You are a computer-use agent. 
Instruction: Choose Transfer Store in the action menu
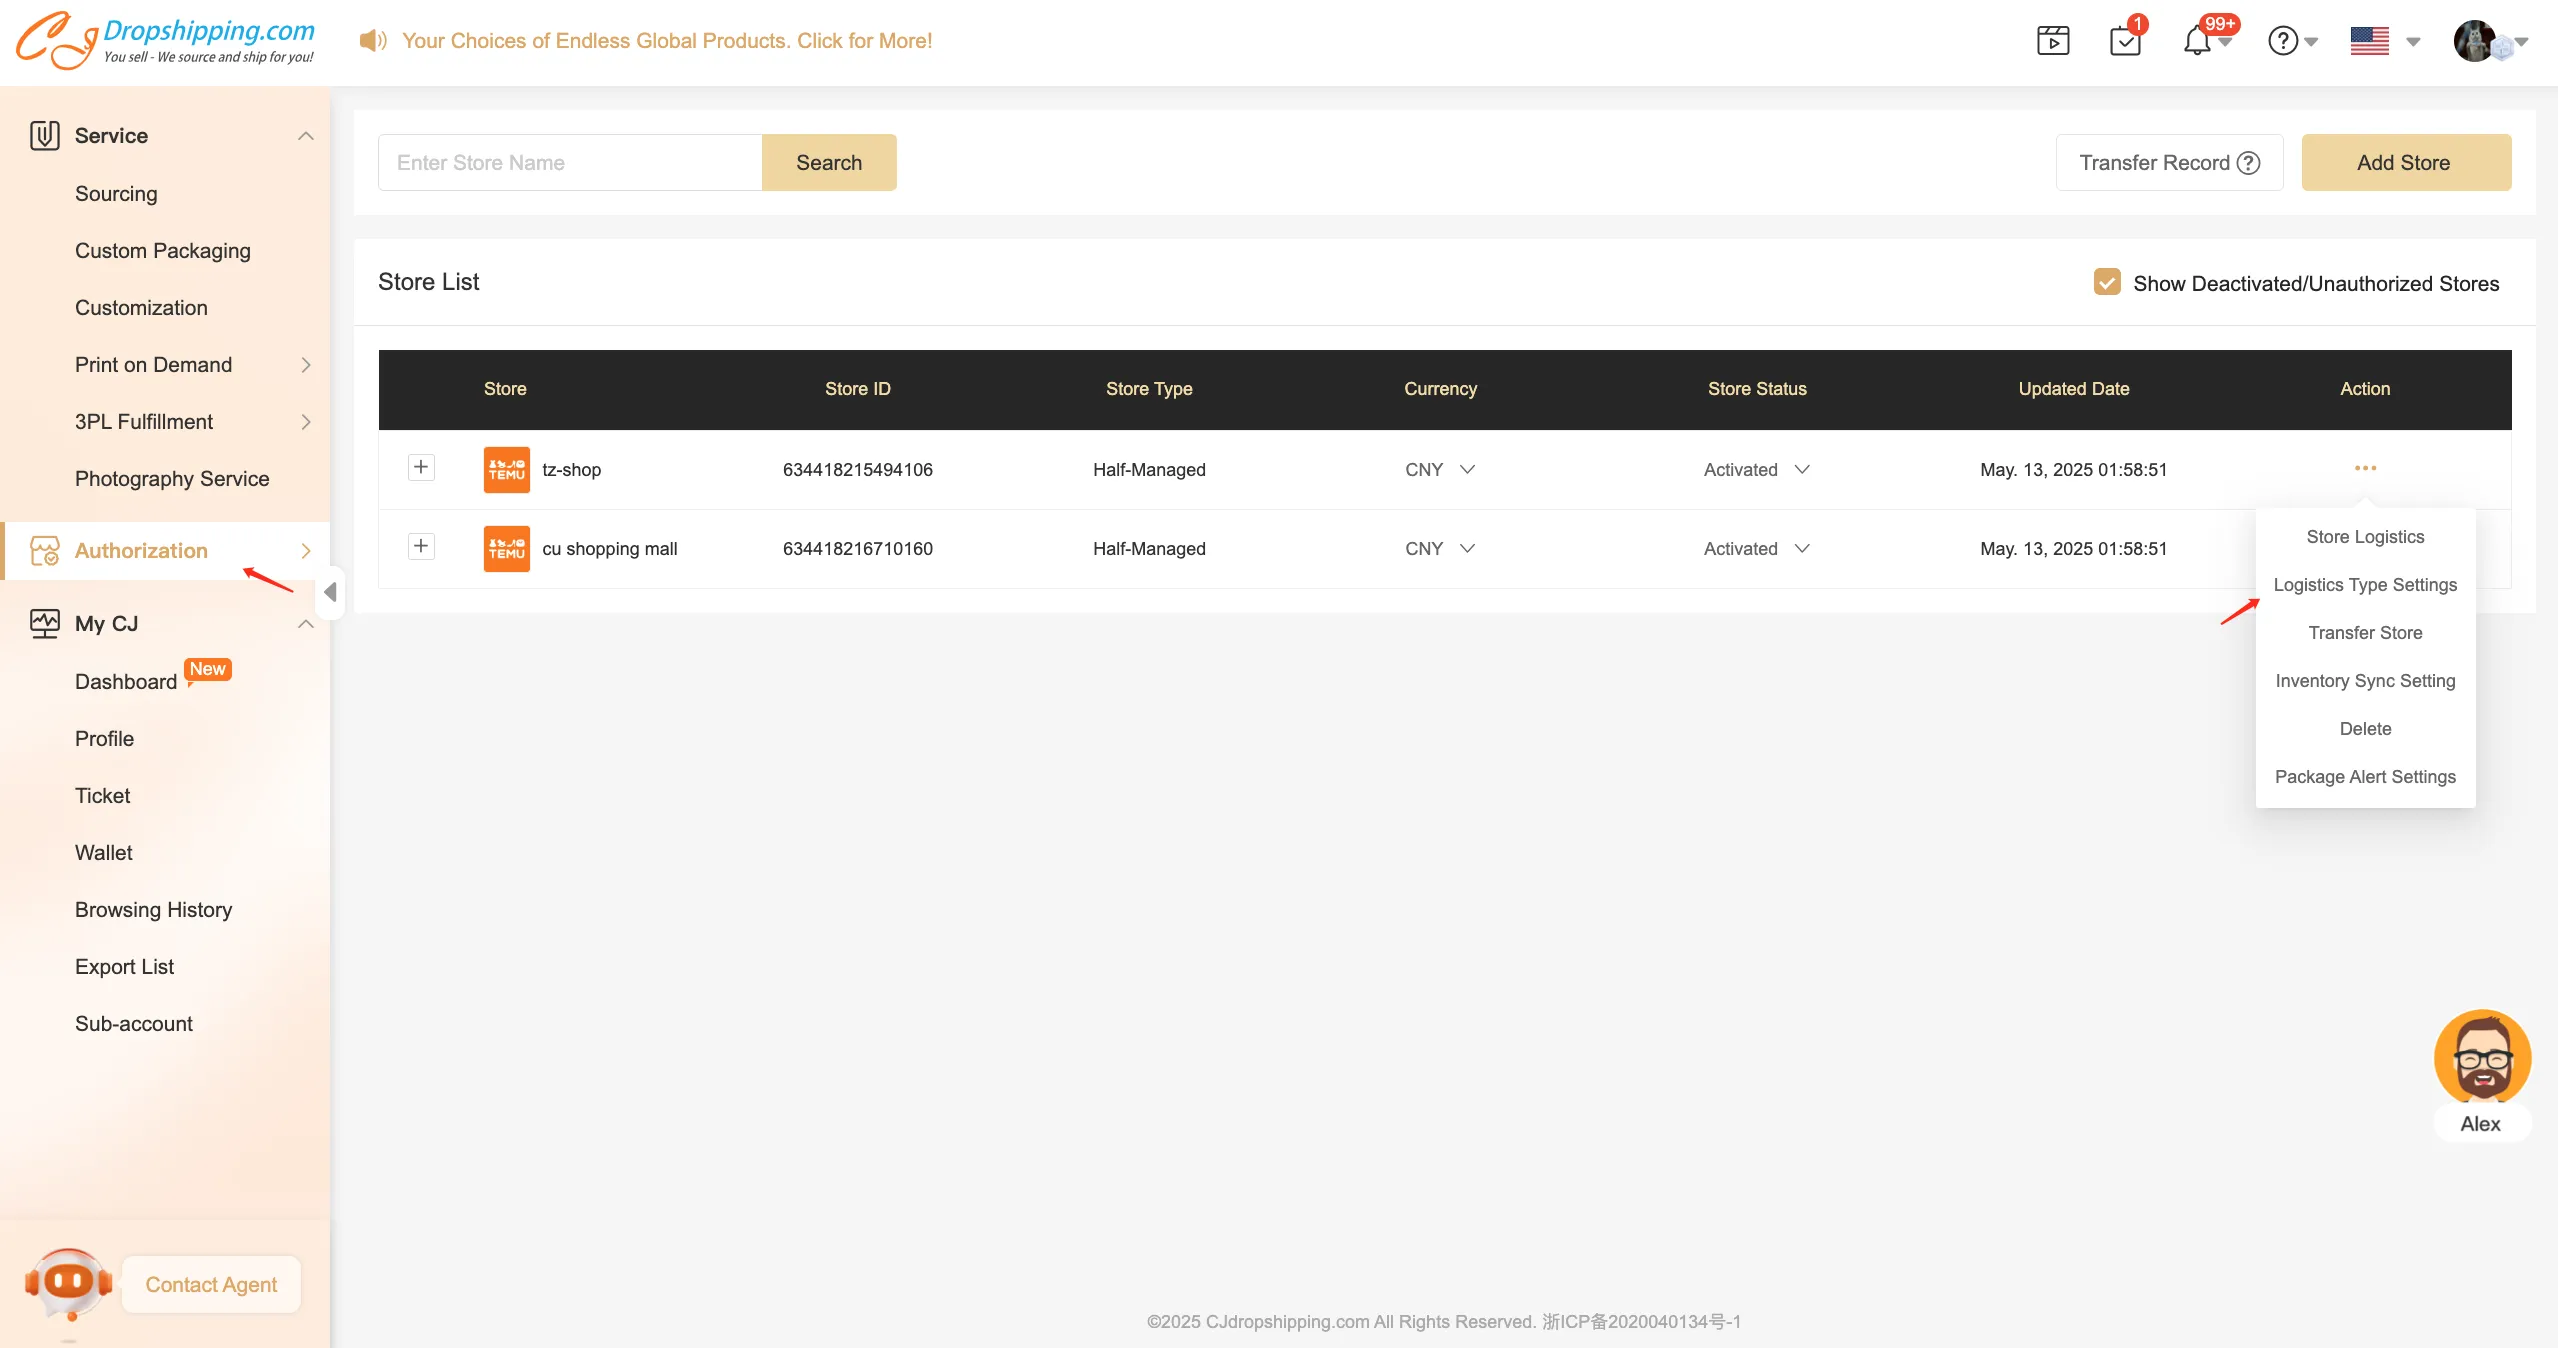pyautogui.click(x=2365, y=633)
